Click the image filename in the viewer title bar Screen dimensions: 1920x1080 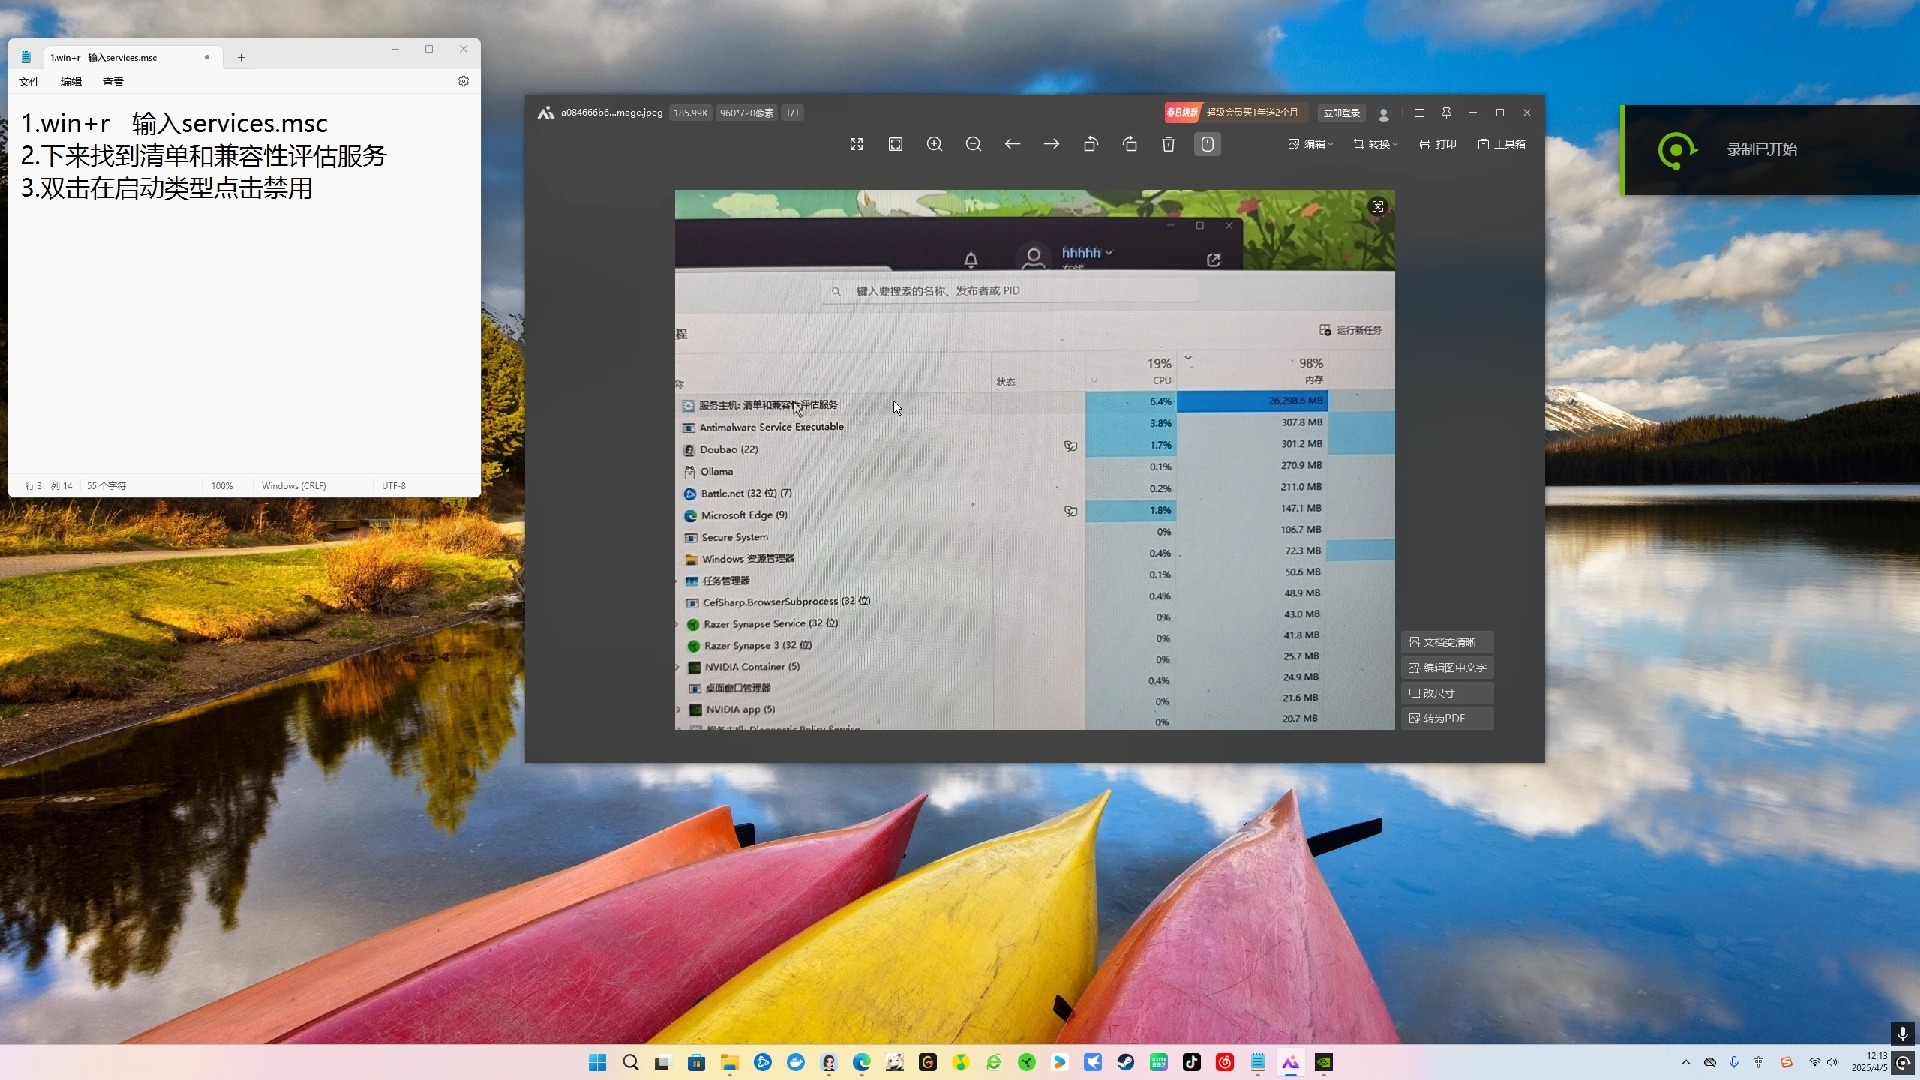(x=611, y=113)
